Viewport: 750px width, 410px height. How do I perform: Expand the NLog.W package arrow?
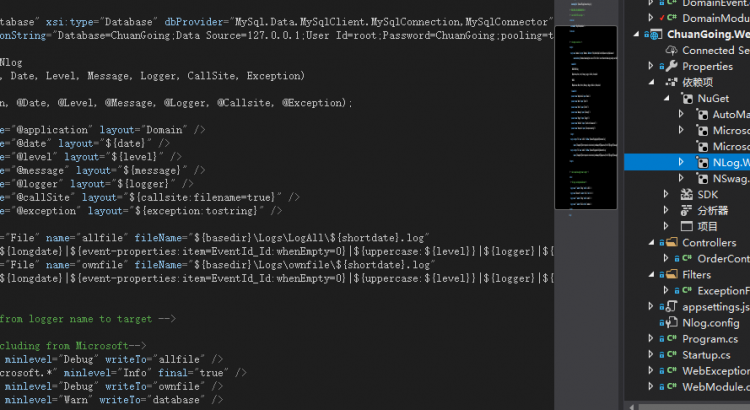[682, 162]
